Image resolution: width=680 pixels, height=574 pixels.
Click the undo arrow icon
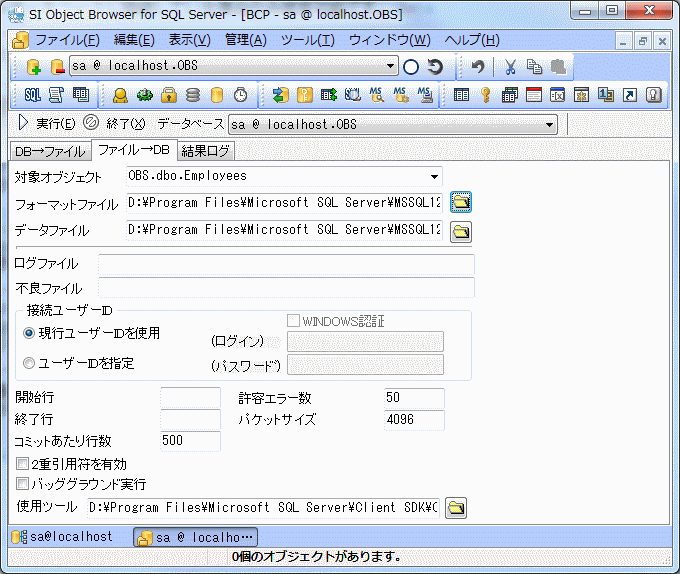(x=479, y=67)
